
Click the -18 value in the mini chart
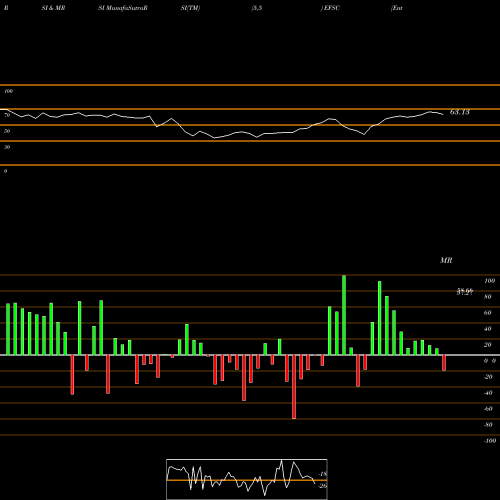pyautogui.click(x=323, y=474)
